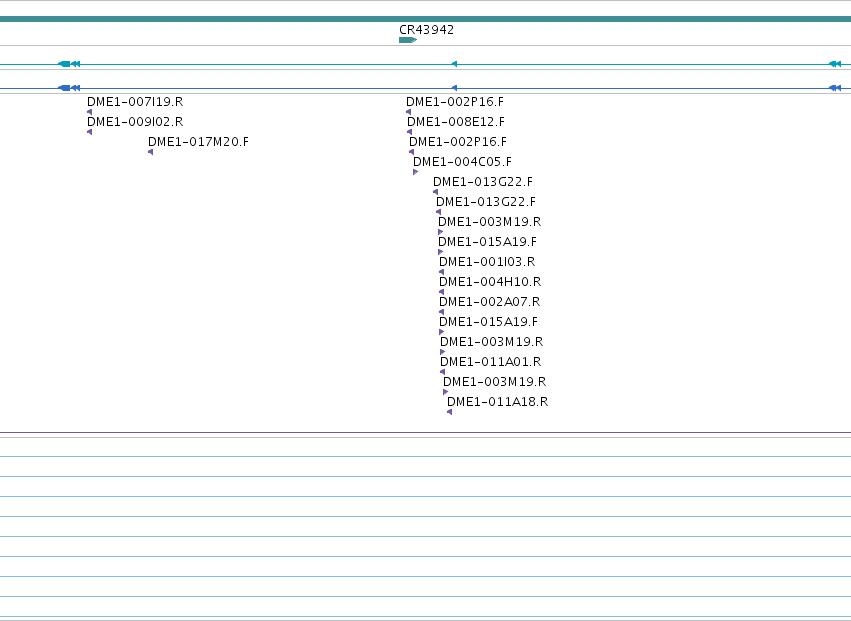Select left exon block on blue transcript
This screenshot has height=621, width=851.
64,88
